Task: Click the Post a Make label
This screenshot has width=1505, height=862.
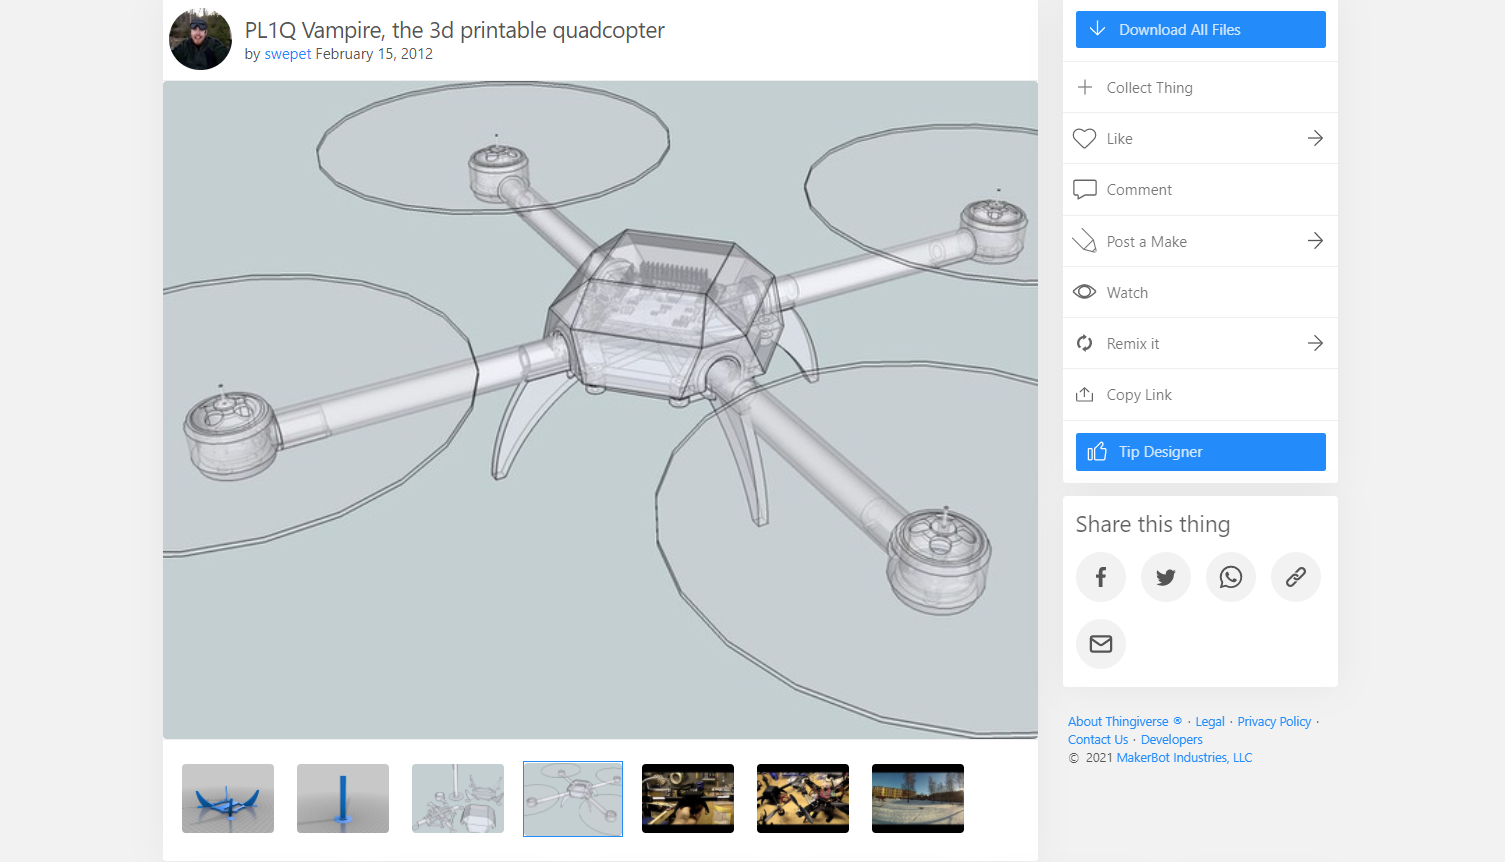Action: (x=1147, y=242)
